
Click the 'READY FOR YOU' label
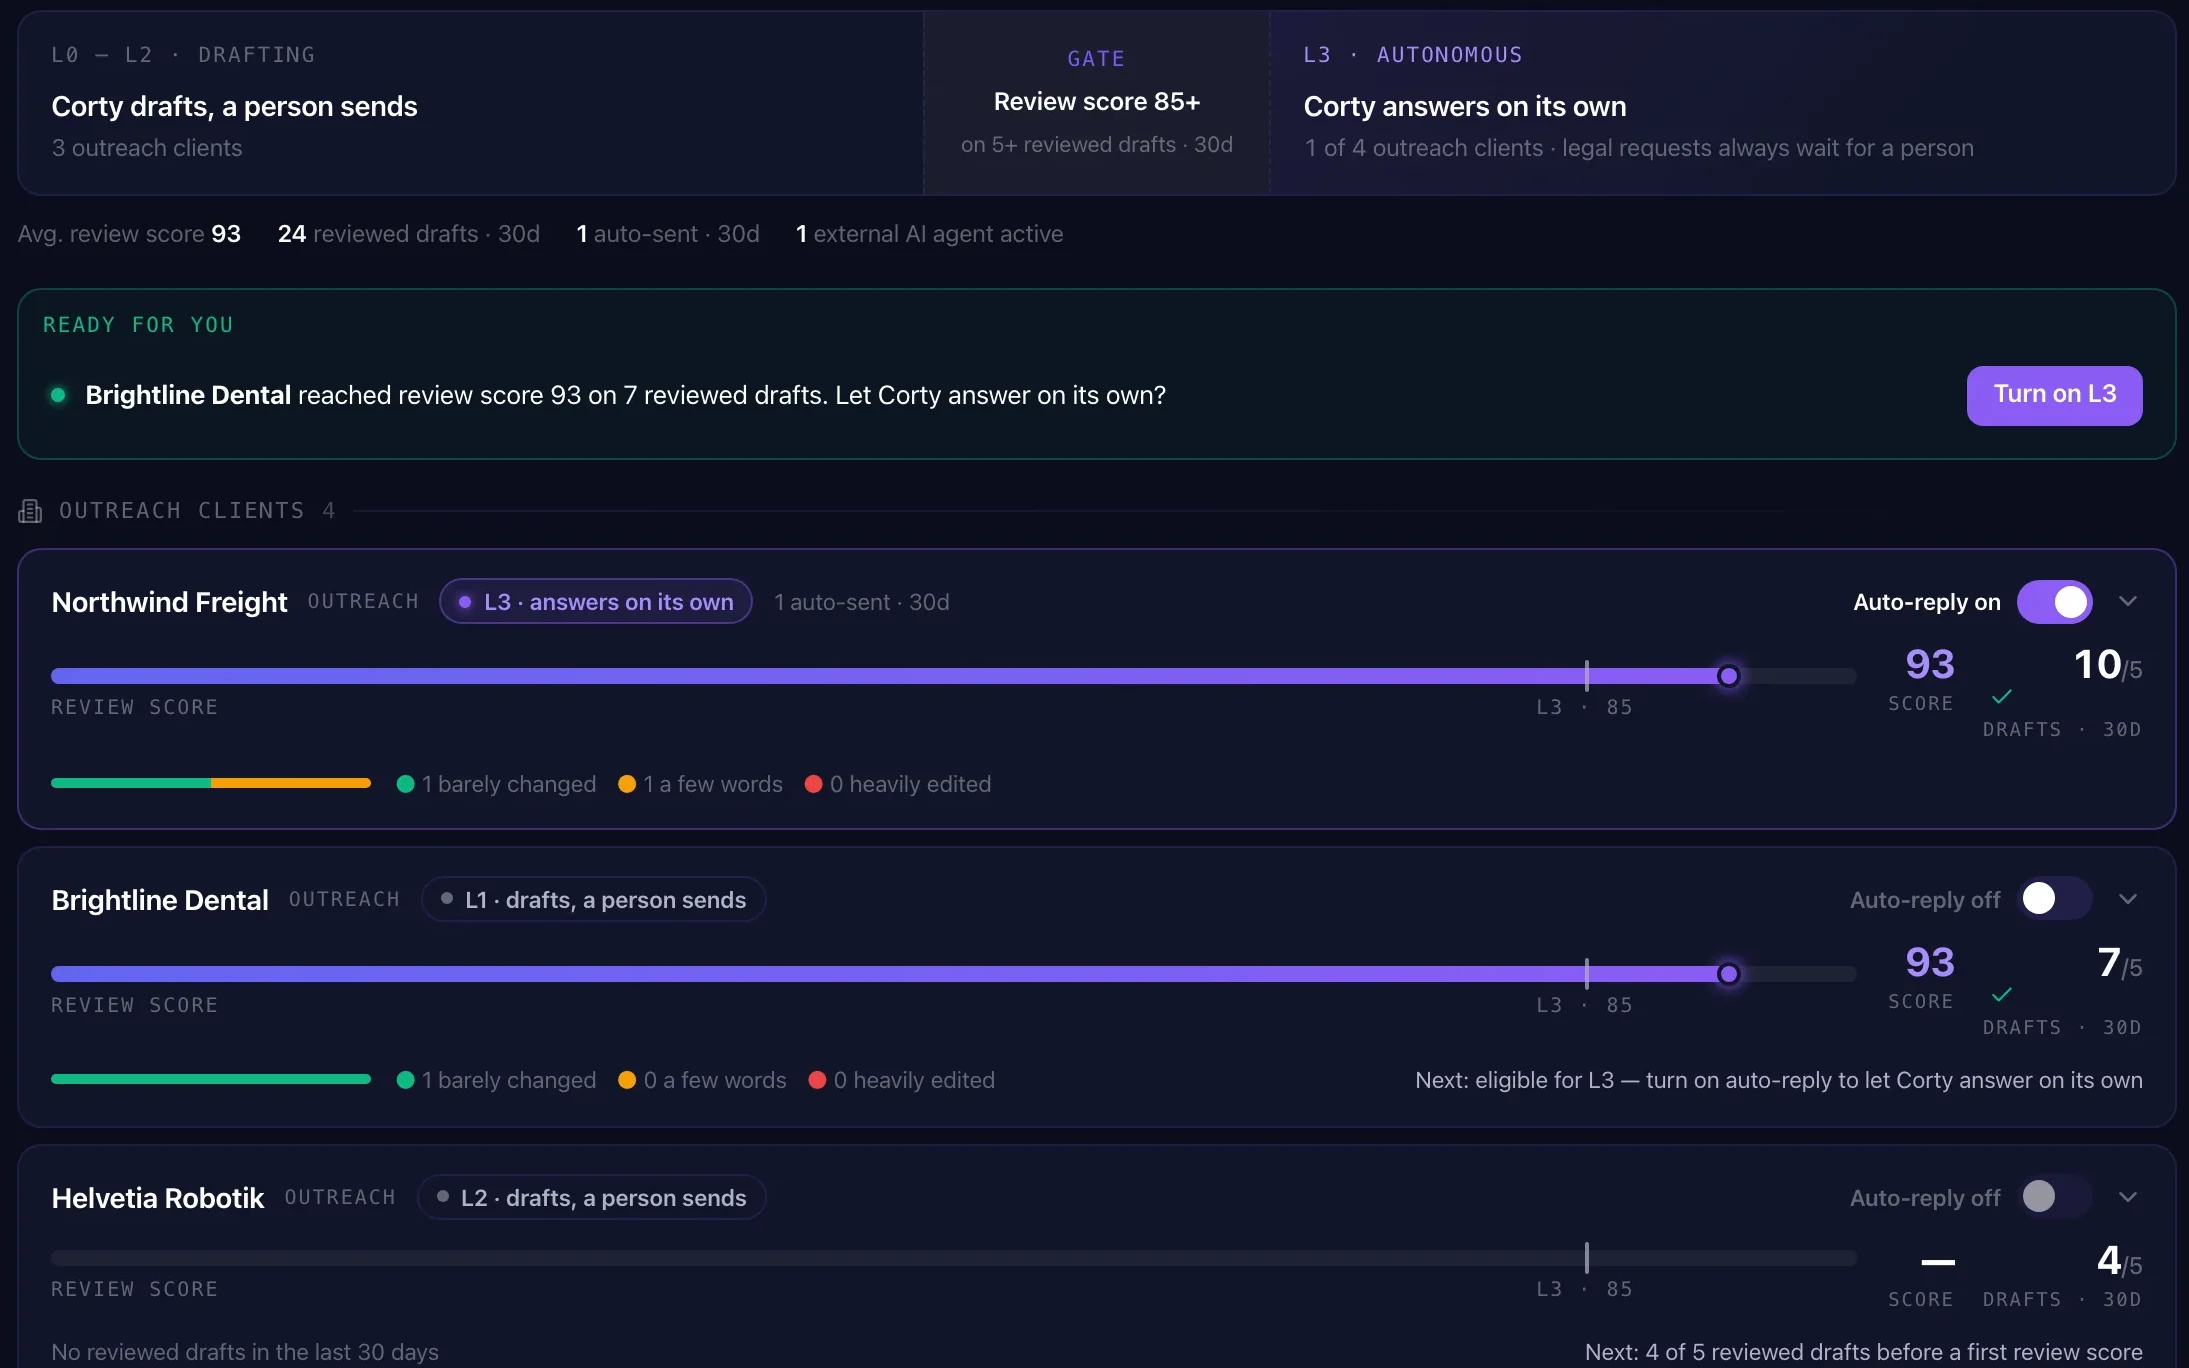(138, 325)
